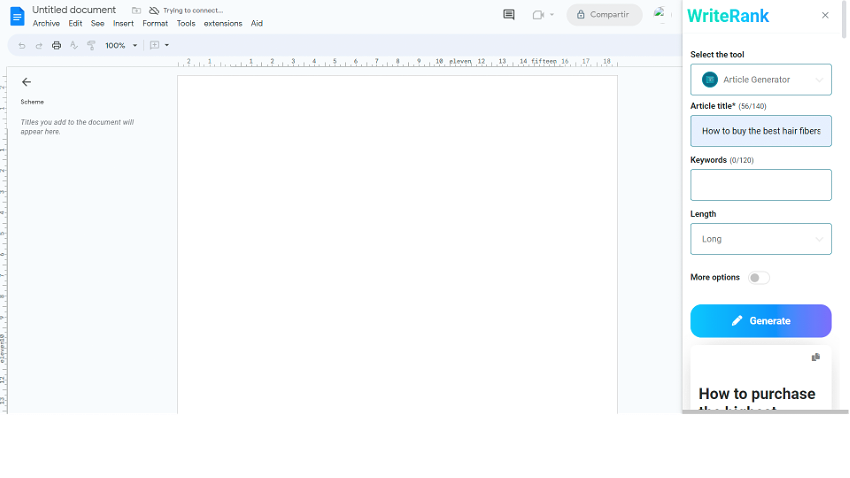
Task: Open the comment history icon
Action: (508, 15)
